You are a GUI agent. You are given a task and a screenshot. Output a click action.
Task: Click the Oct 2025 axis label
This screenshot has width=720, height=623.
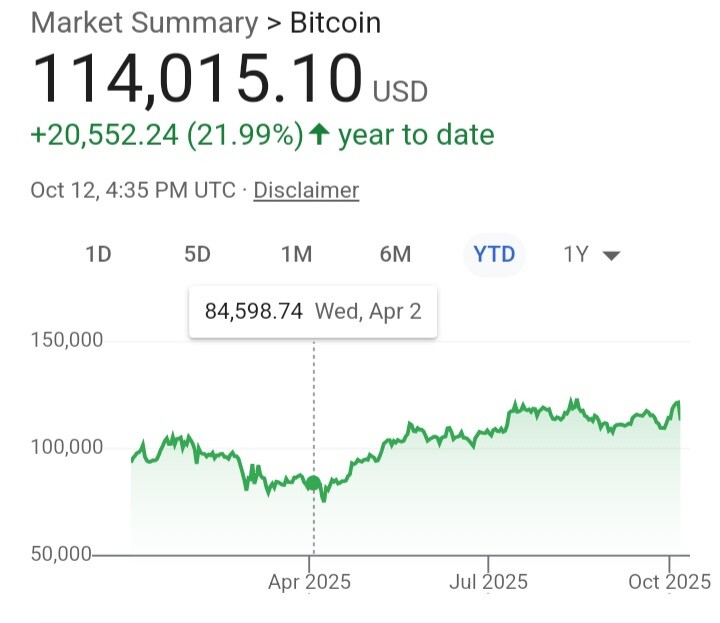coord(669,582)
